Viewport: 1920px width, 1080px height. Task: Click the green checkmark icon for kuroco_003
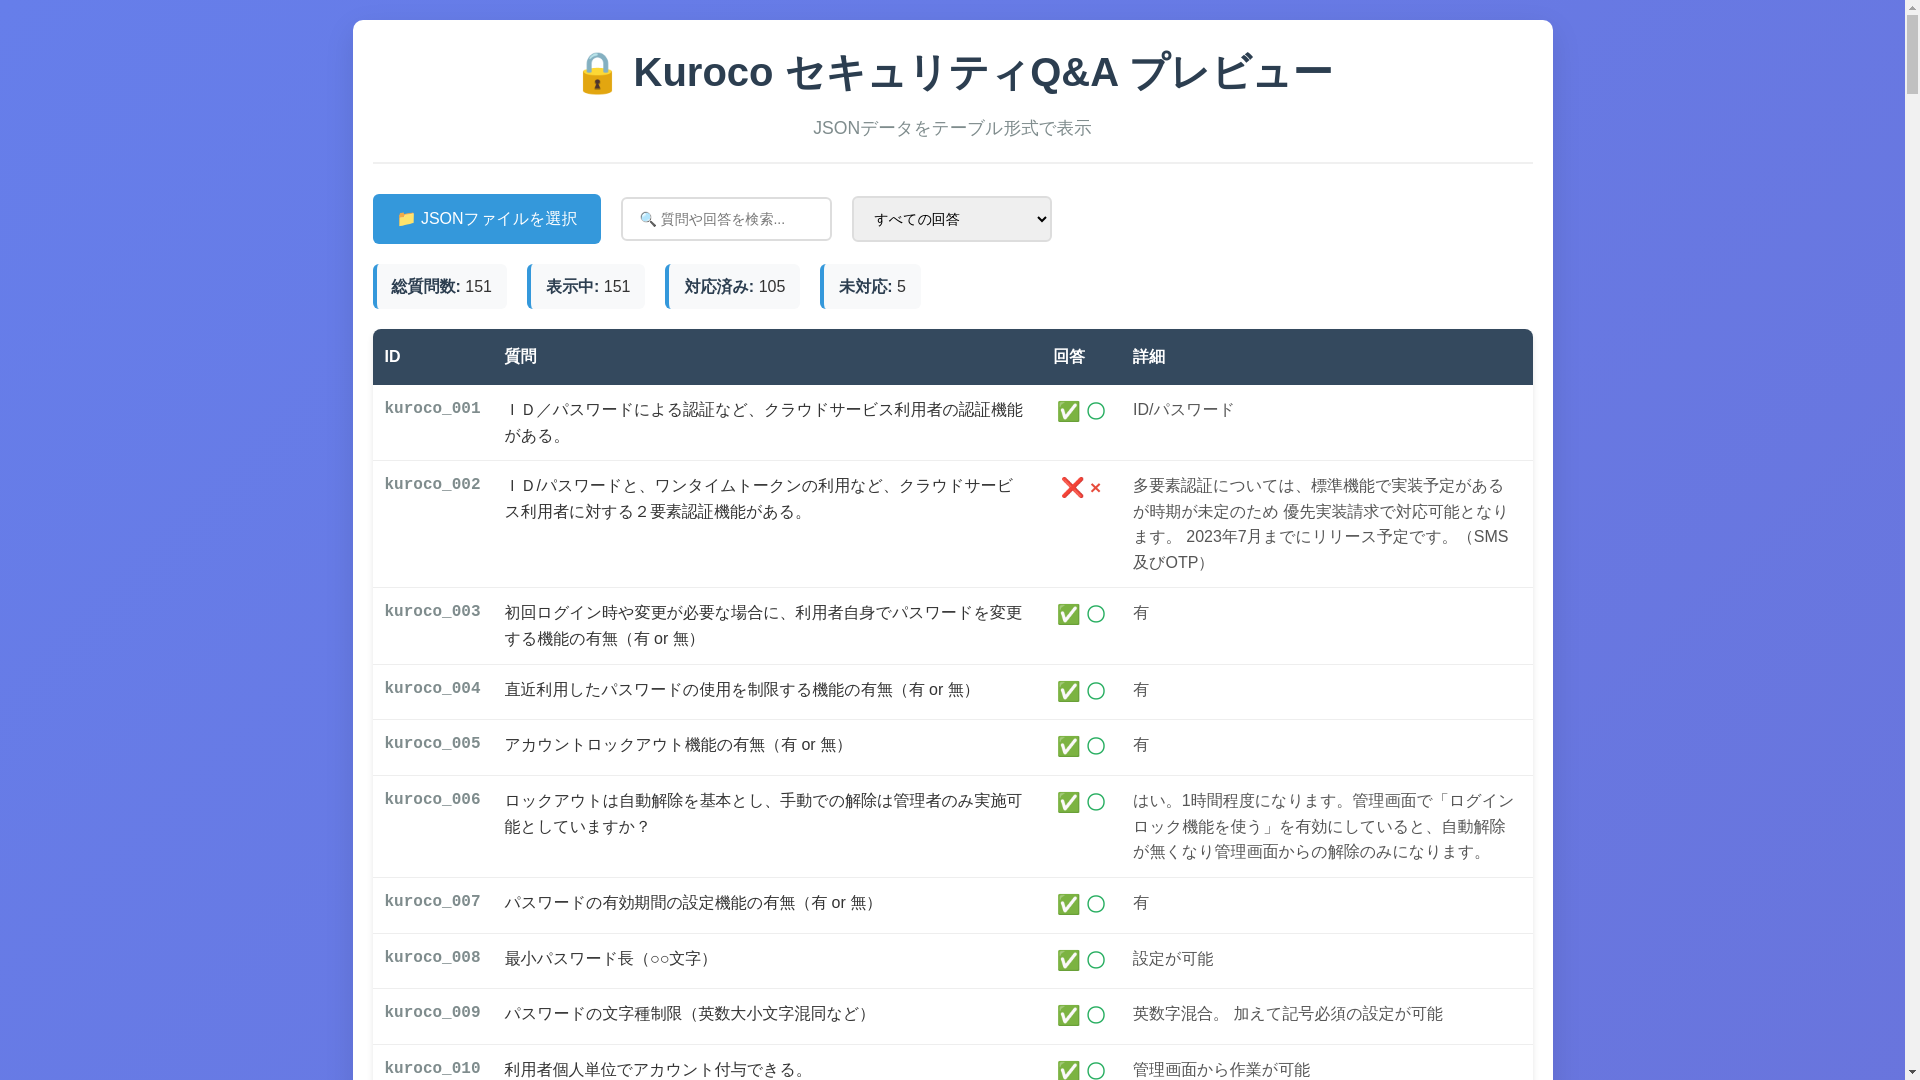pyautogui.click(x=1068, y=614)
